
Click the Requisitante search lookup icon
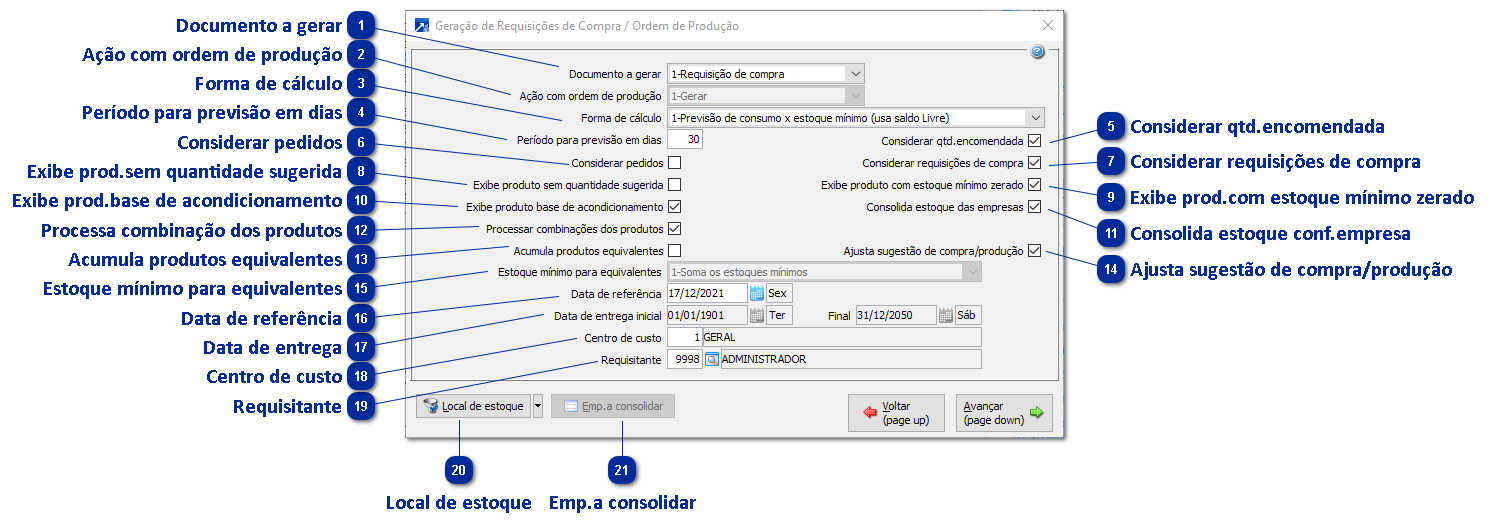[x=712, y=360]
